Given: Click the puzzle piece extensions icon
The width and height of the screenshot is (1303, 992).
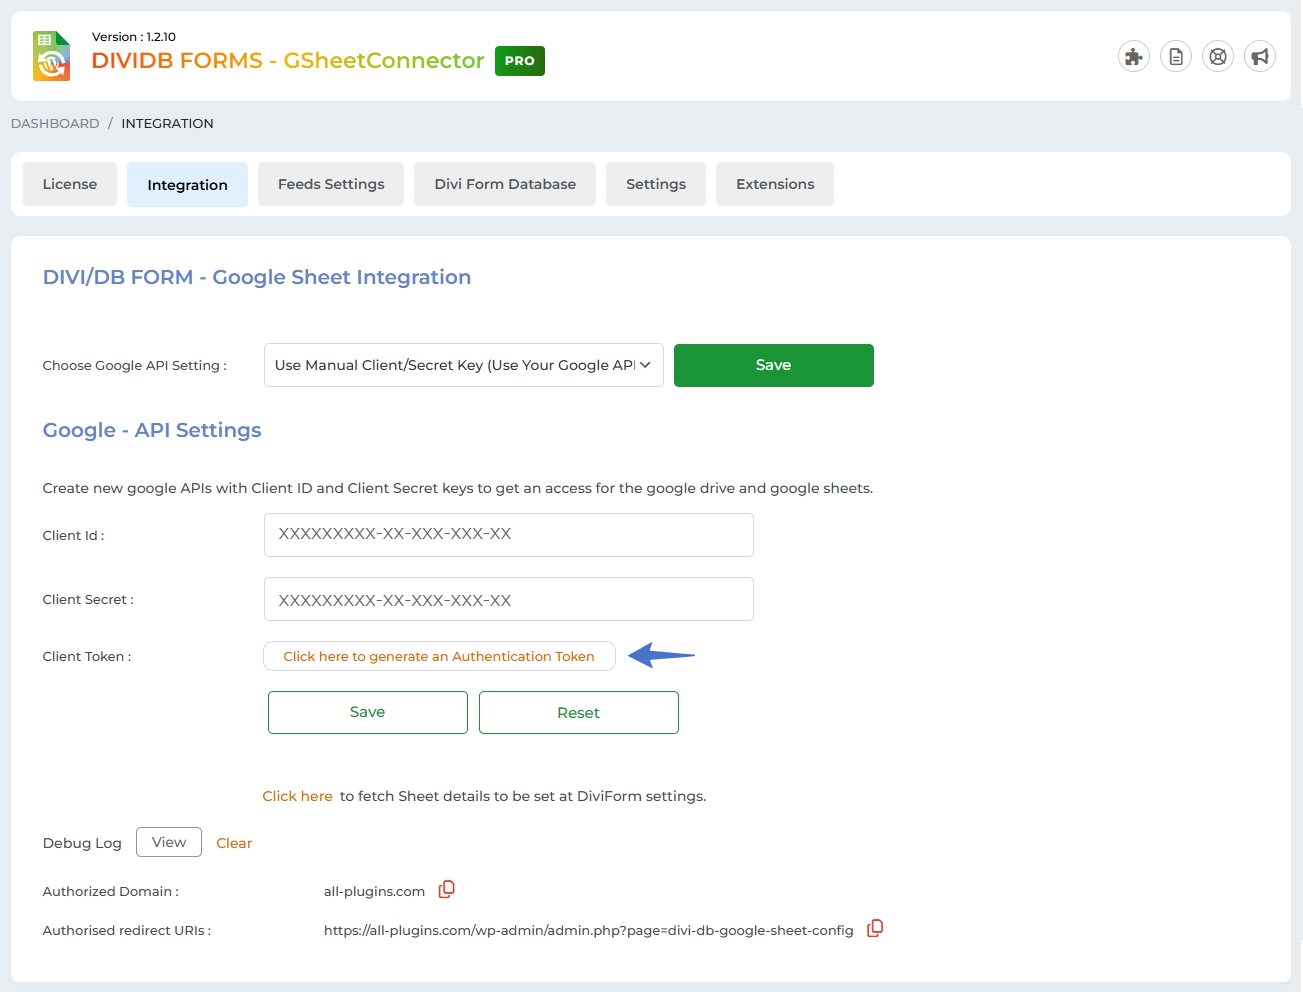Looking at the screenshot, I should tap(1133, 57).
